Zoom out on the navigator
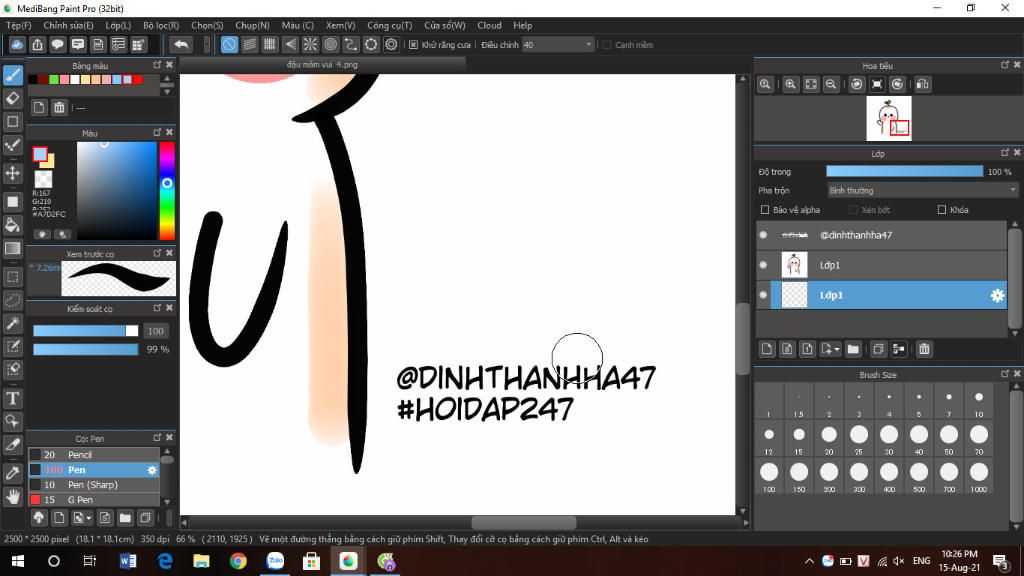The image size is (1024, 576). [831, 84]
